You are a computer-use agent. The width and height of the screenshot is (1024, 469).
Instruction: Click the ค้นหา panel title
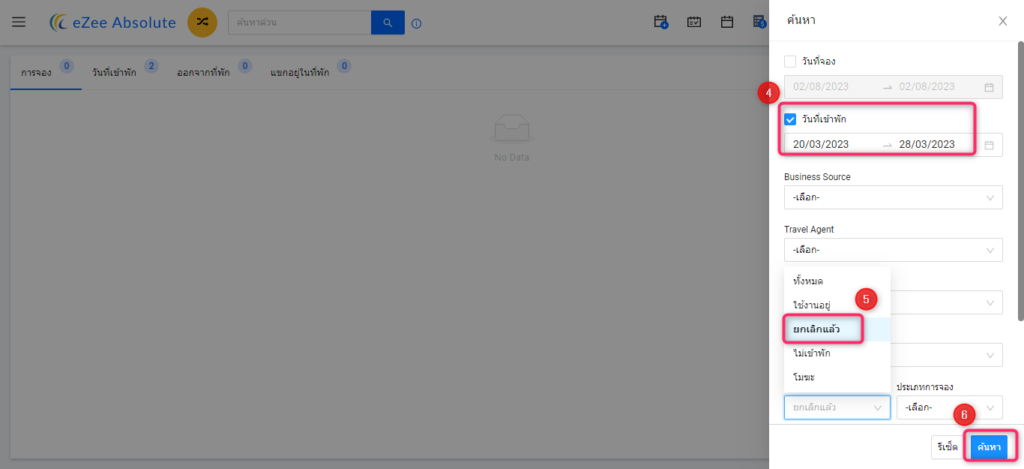(x=801, y=21)
